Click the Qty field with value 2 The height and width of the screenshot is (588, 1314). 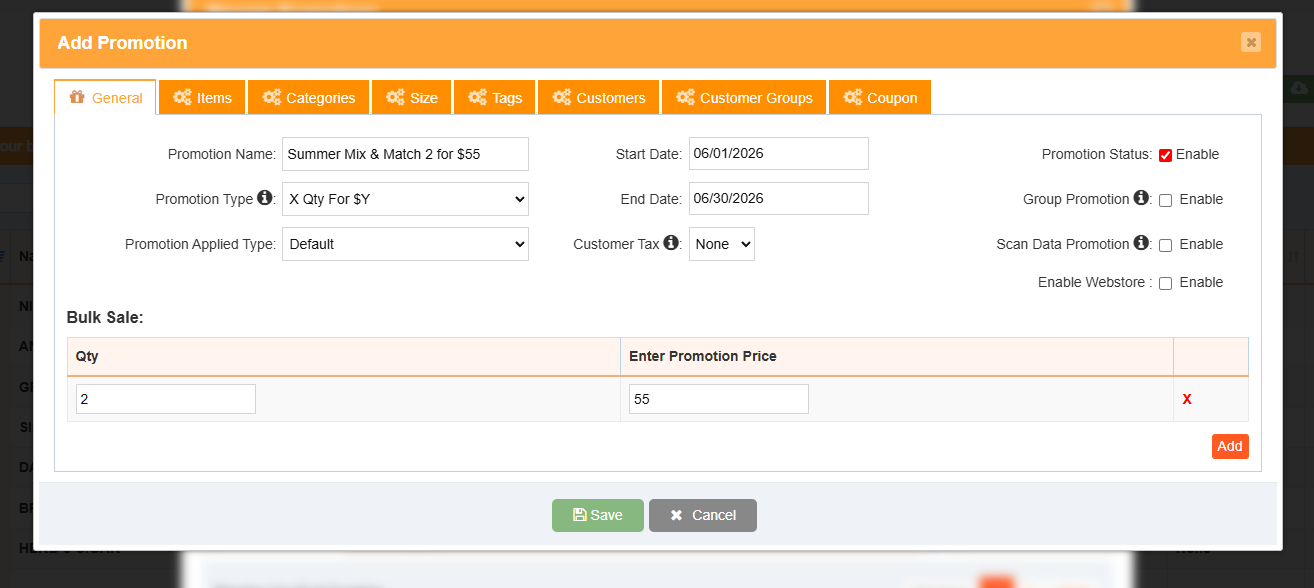[166, 399]
